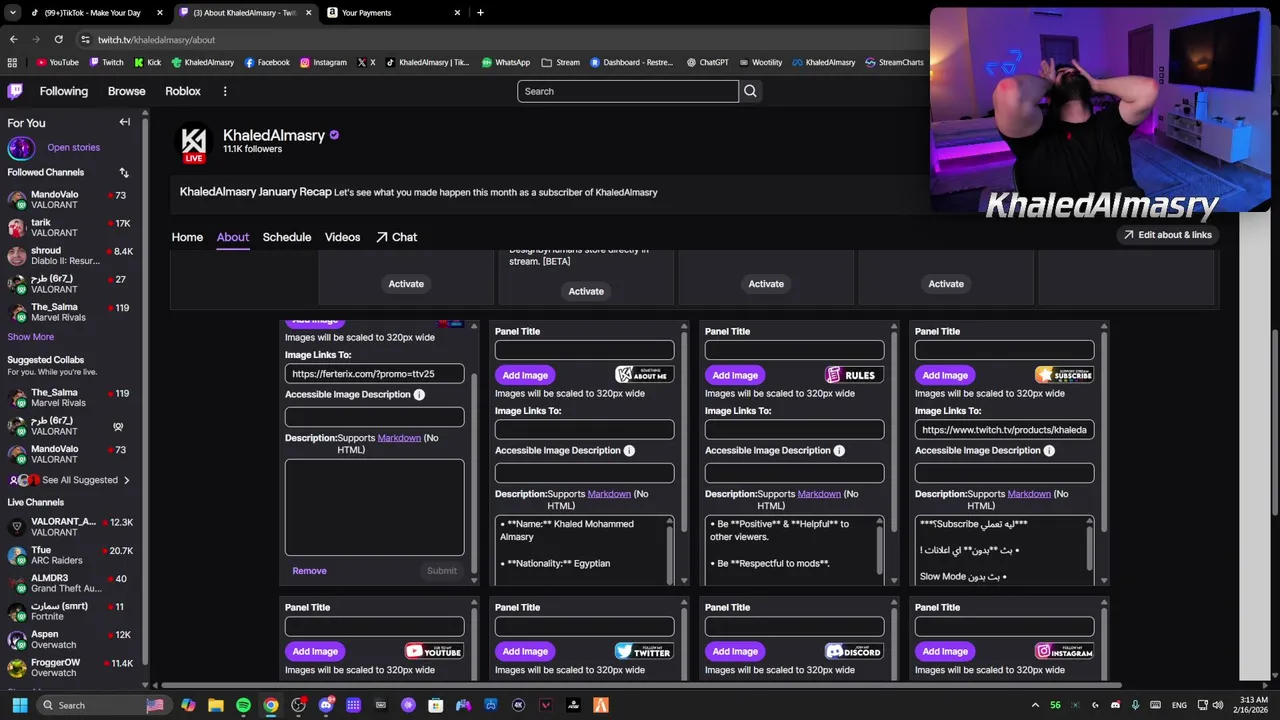This screenshot has width=1280, height=720.
Task: Click the info icon in the ferterix link panel
Action: click(419, 395)
